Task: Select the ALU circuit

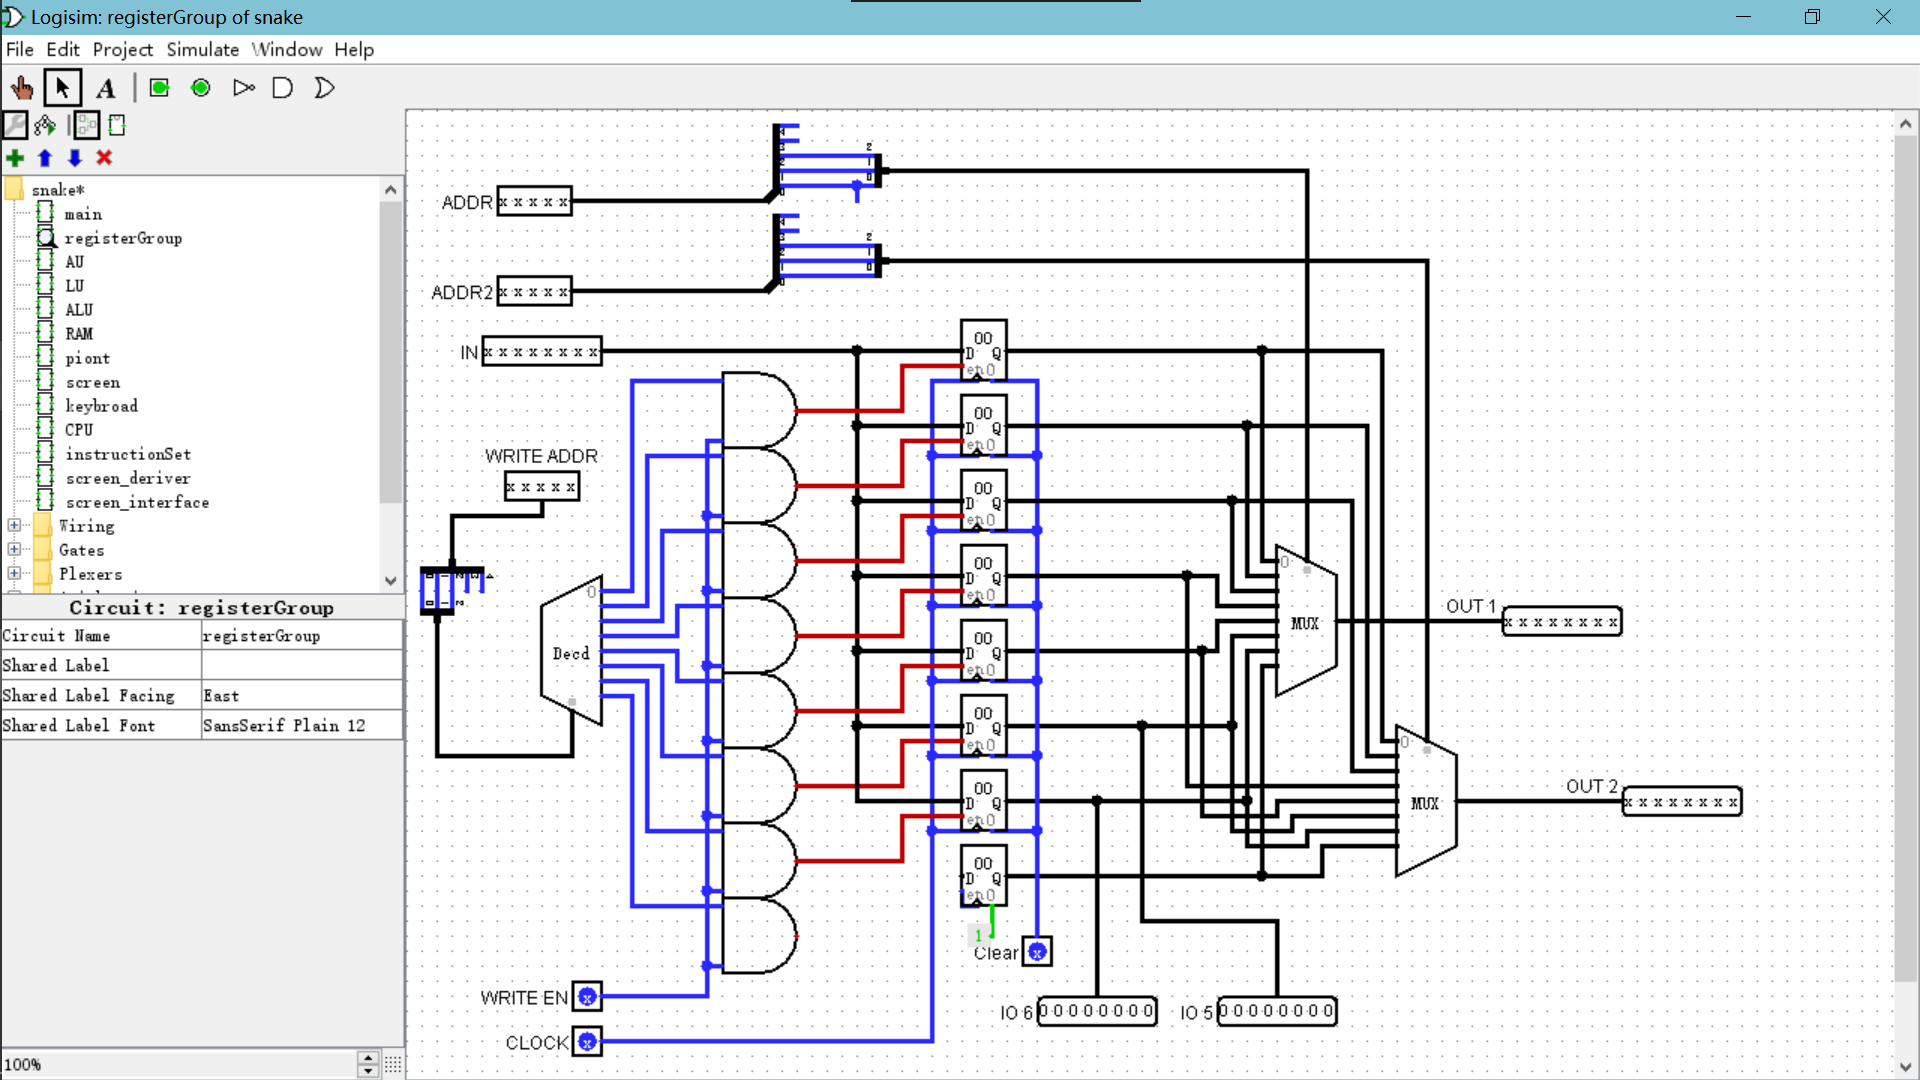Action: click(79, 310)
